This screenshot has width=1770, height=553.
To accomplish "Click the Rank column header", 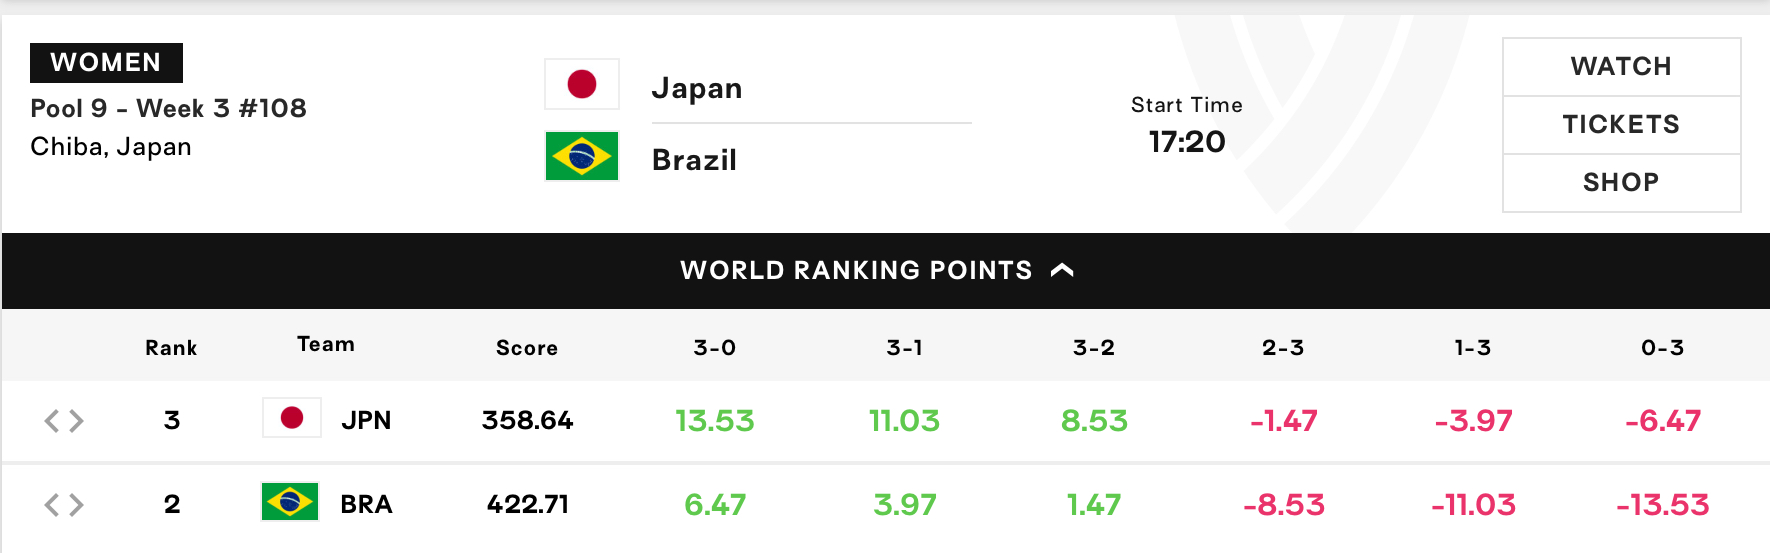I will (171, 348).
